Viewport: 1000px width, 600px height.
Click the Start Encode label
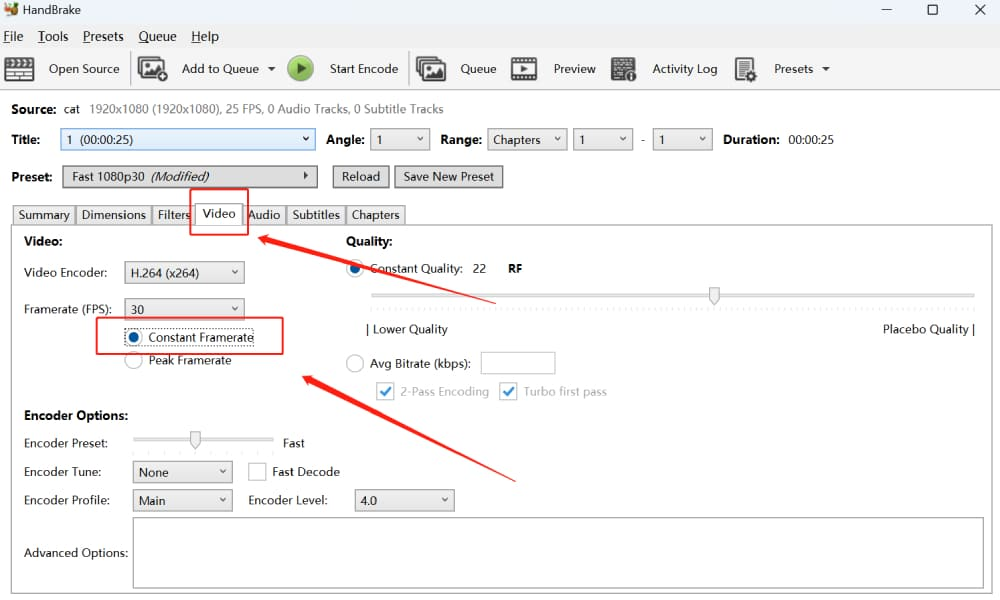364,69
